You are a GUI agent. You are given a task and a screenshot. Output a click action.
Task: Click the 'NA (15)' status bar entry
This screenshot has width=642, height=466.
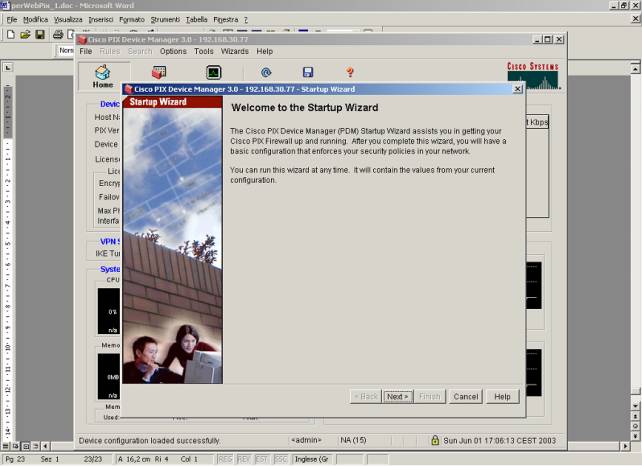tap(353, 440)
